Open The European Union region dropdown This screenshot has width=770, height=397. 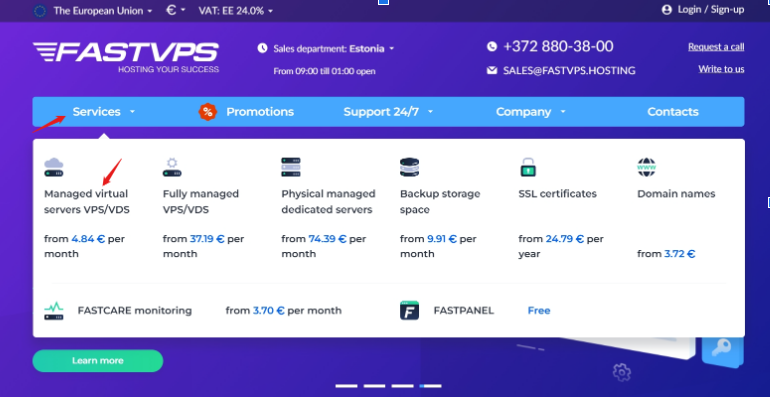point(103,10)
